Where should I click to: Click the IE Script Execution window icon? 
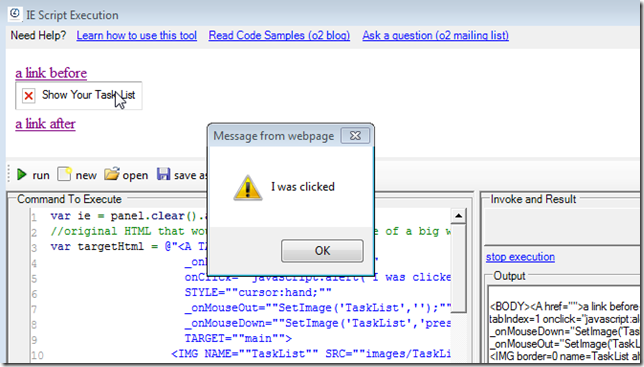pyautogui.click(x=15, y=14)
